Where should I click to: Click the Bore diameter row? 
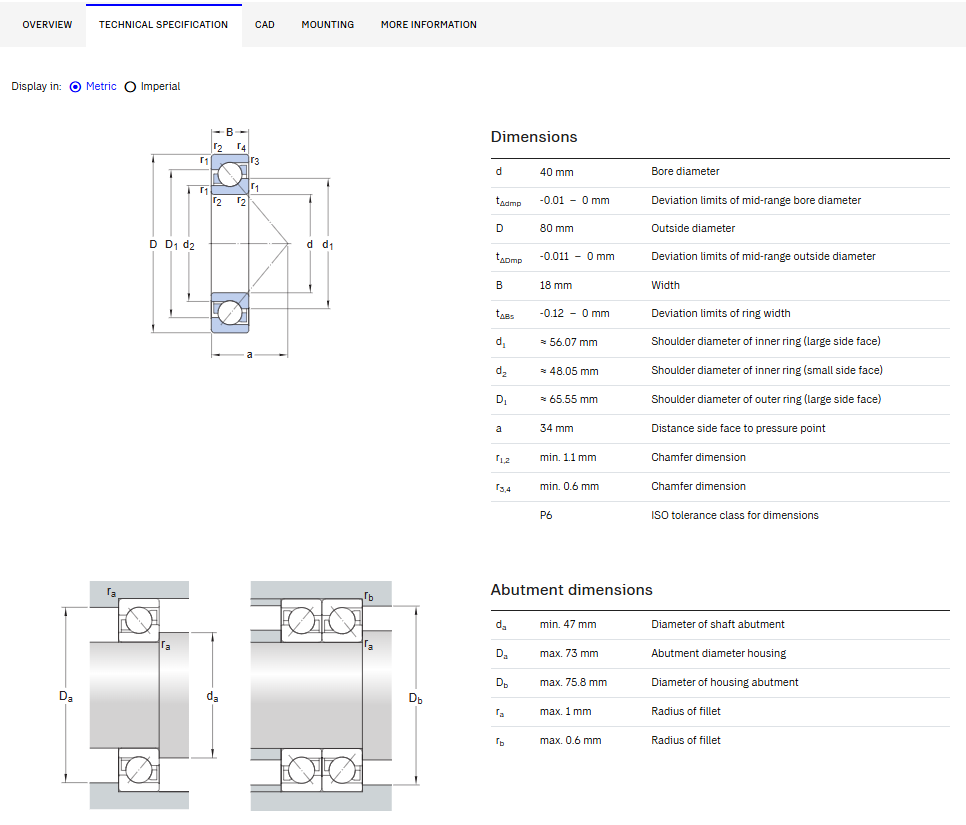tap(720, 172)
